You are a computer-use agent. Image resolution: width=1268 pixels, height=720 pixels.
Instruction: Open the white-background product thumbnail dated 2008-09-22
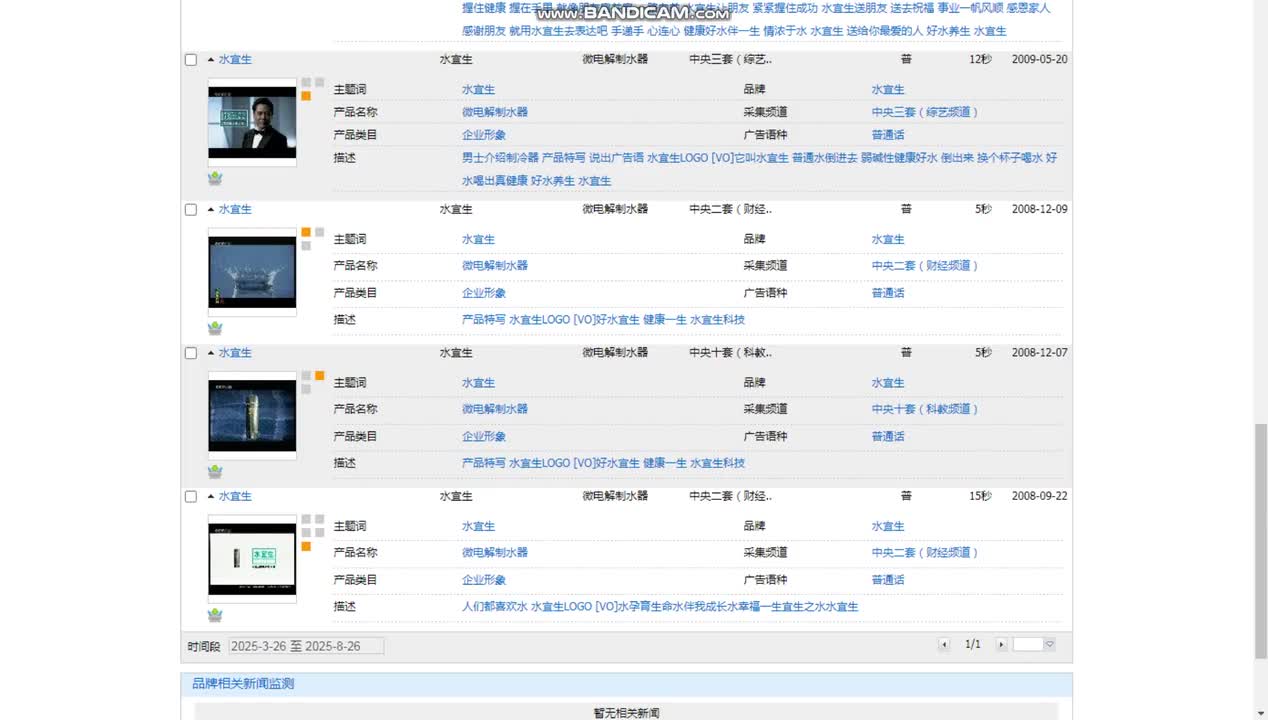point(252,559)
